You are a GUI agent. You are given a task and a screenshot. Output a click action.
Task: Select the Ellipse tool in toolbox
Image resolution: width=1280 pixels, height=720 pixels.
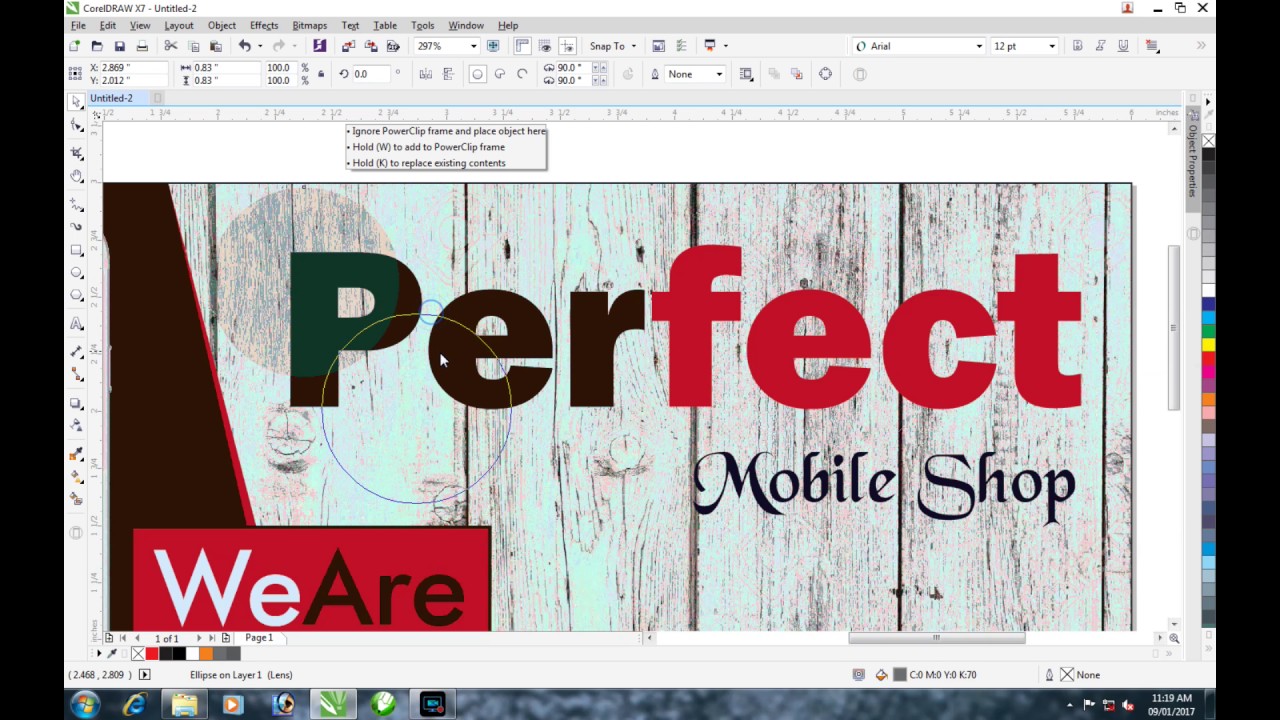pos(76,273)
